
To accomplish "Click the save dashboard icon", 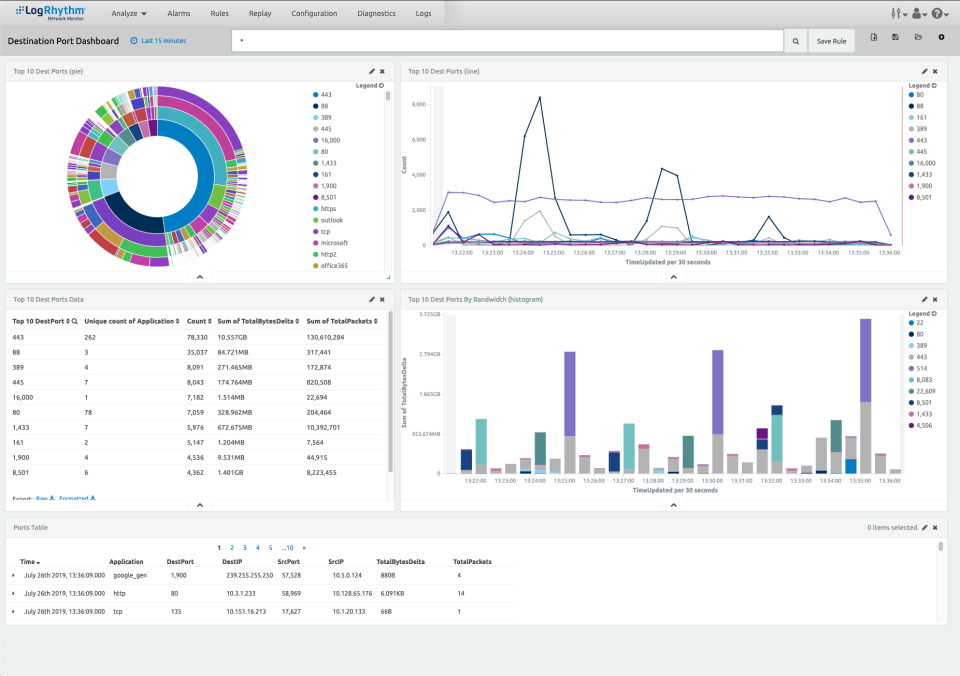I will pos(895,38).
